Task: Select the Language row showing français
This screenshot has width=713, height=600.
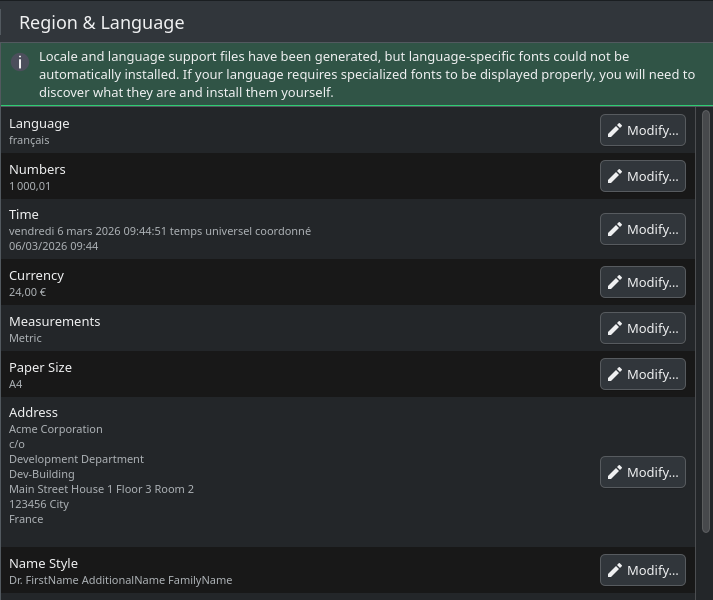Action: [x=300, y=130]
